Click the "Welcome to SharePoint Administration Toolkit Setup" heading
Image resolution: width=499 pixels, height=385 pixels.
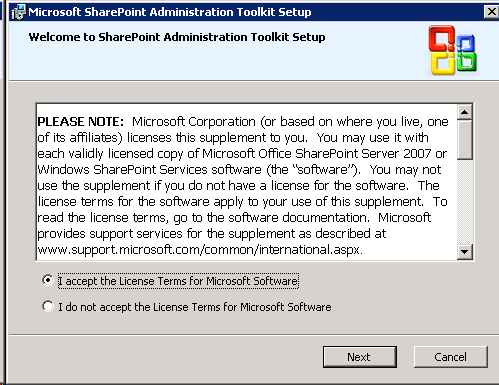[x=177, y=37]
